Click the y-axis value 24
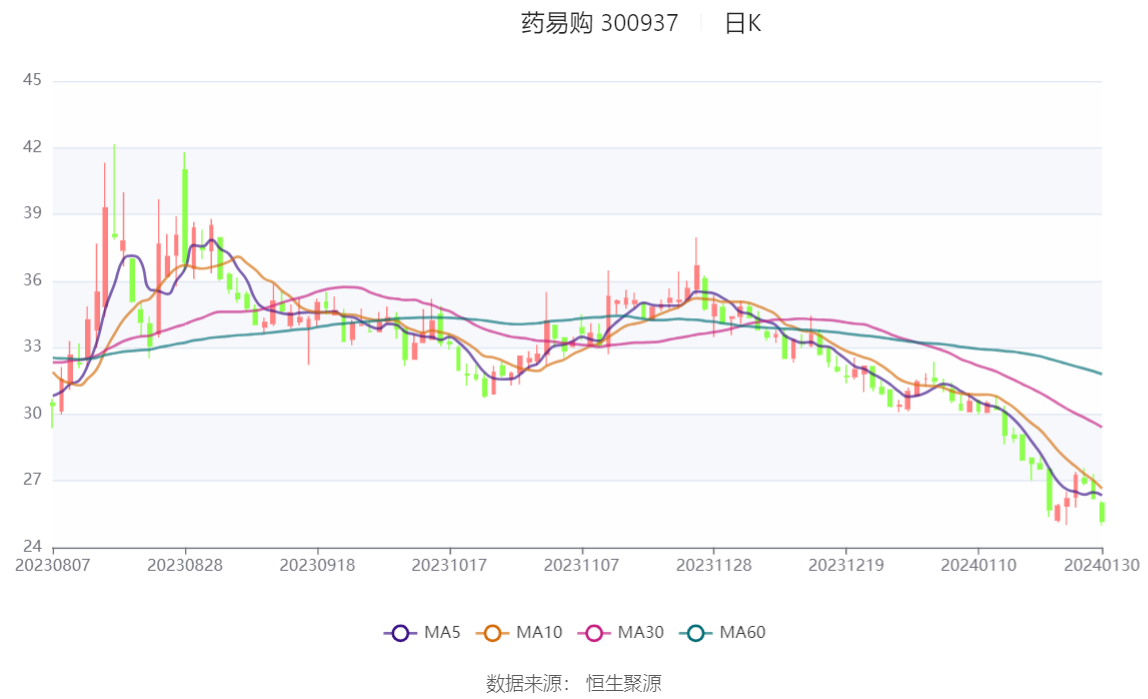The image size is (1148, 699). (32, 546)
